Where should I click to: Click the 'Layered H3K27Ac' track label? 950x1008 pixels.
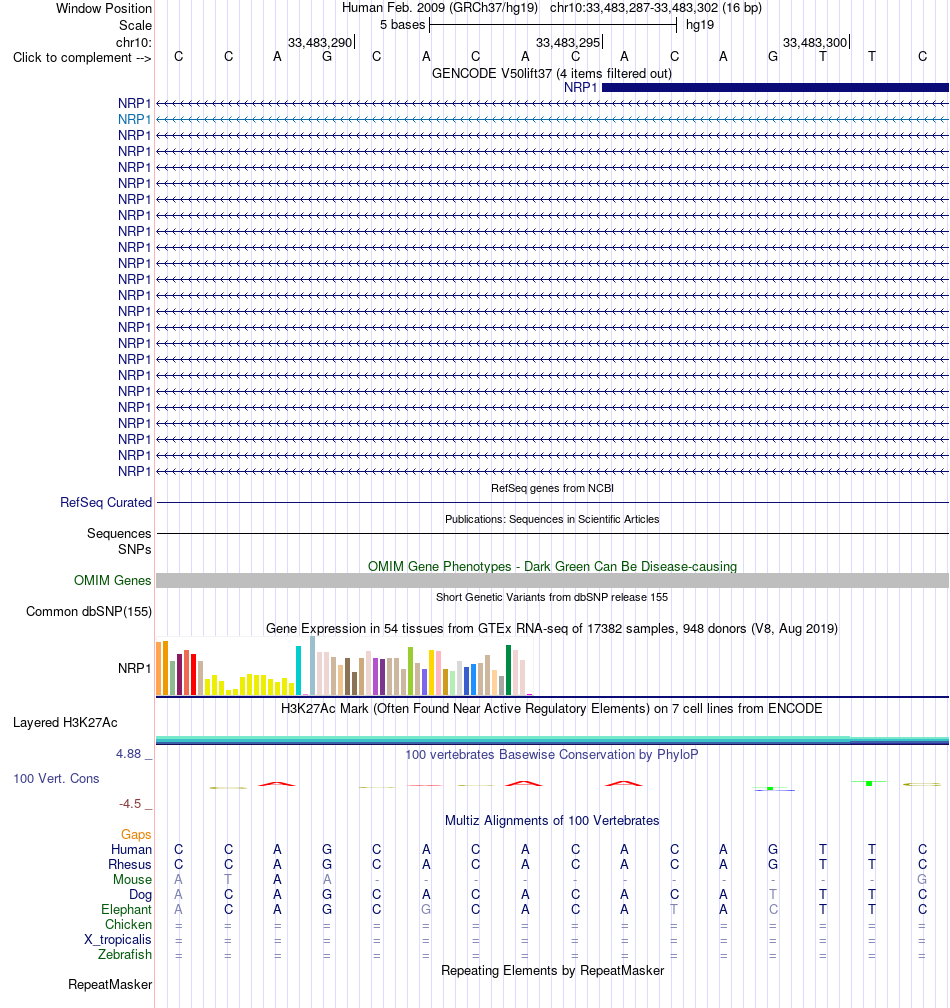[x=65, y=722]
